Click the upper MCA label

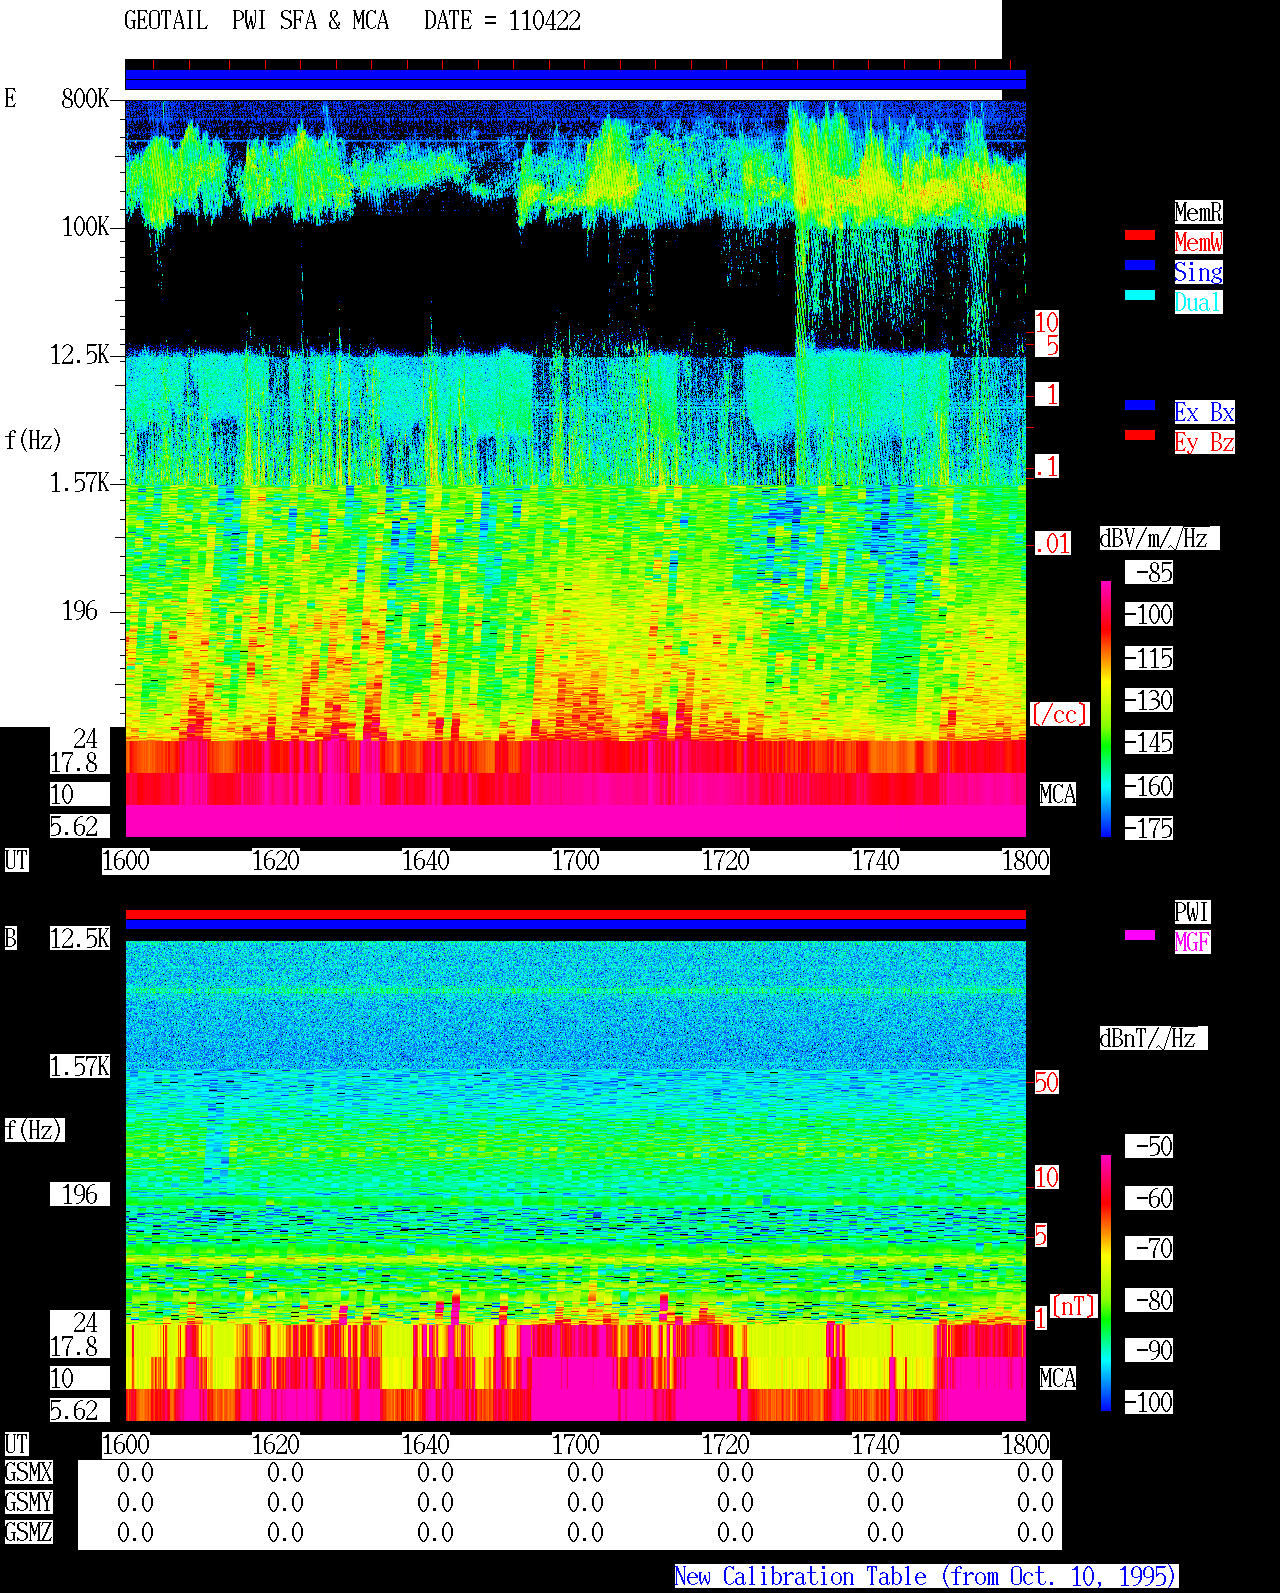click(x=1058, y=795)
